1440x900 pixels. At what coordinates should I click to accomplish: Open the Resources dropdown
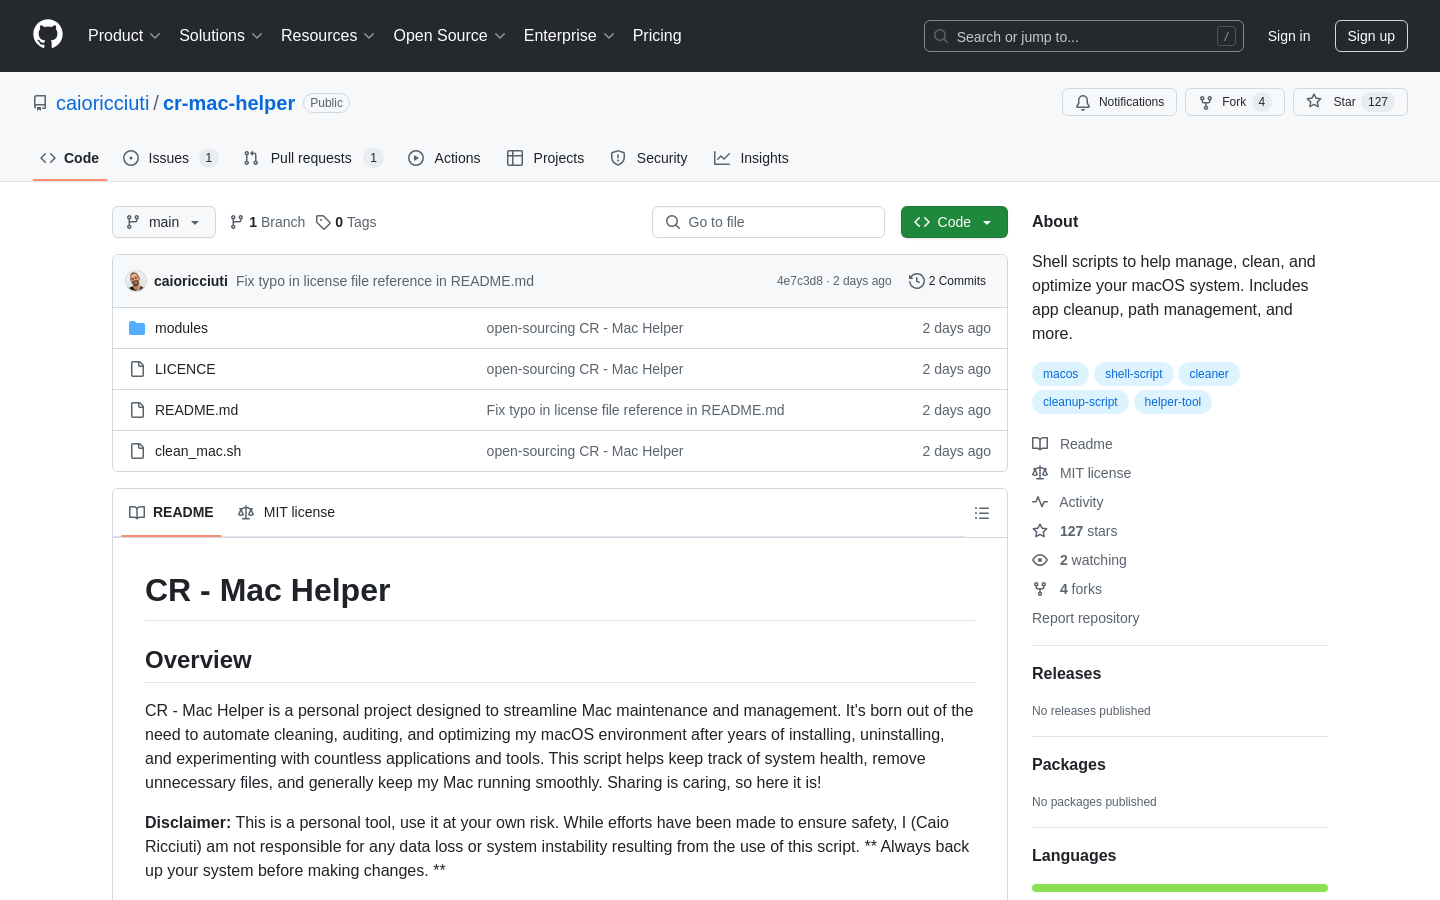tap(328, 35)
